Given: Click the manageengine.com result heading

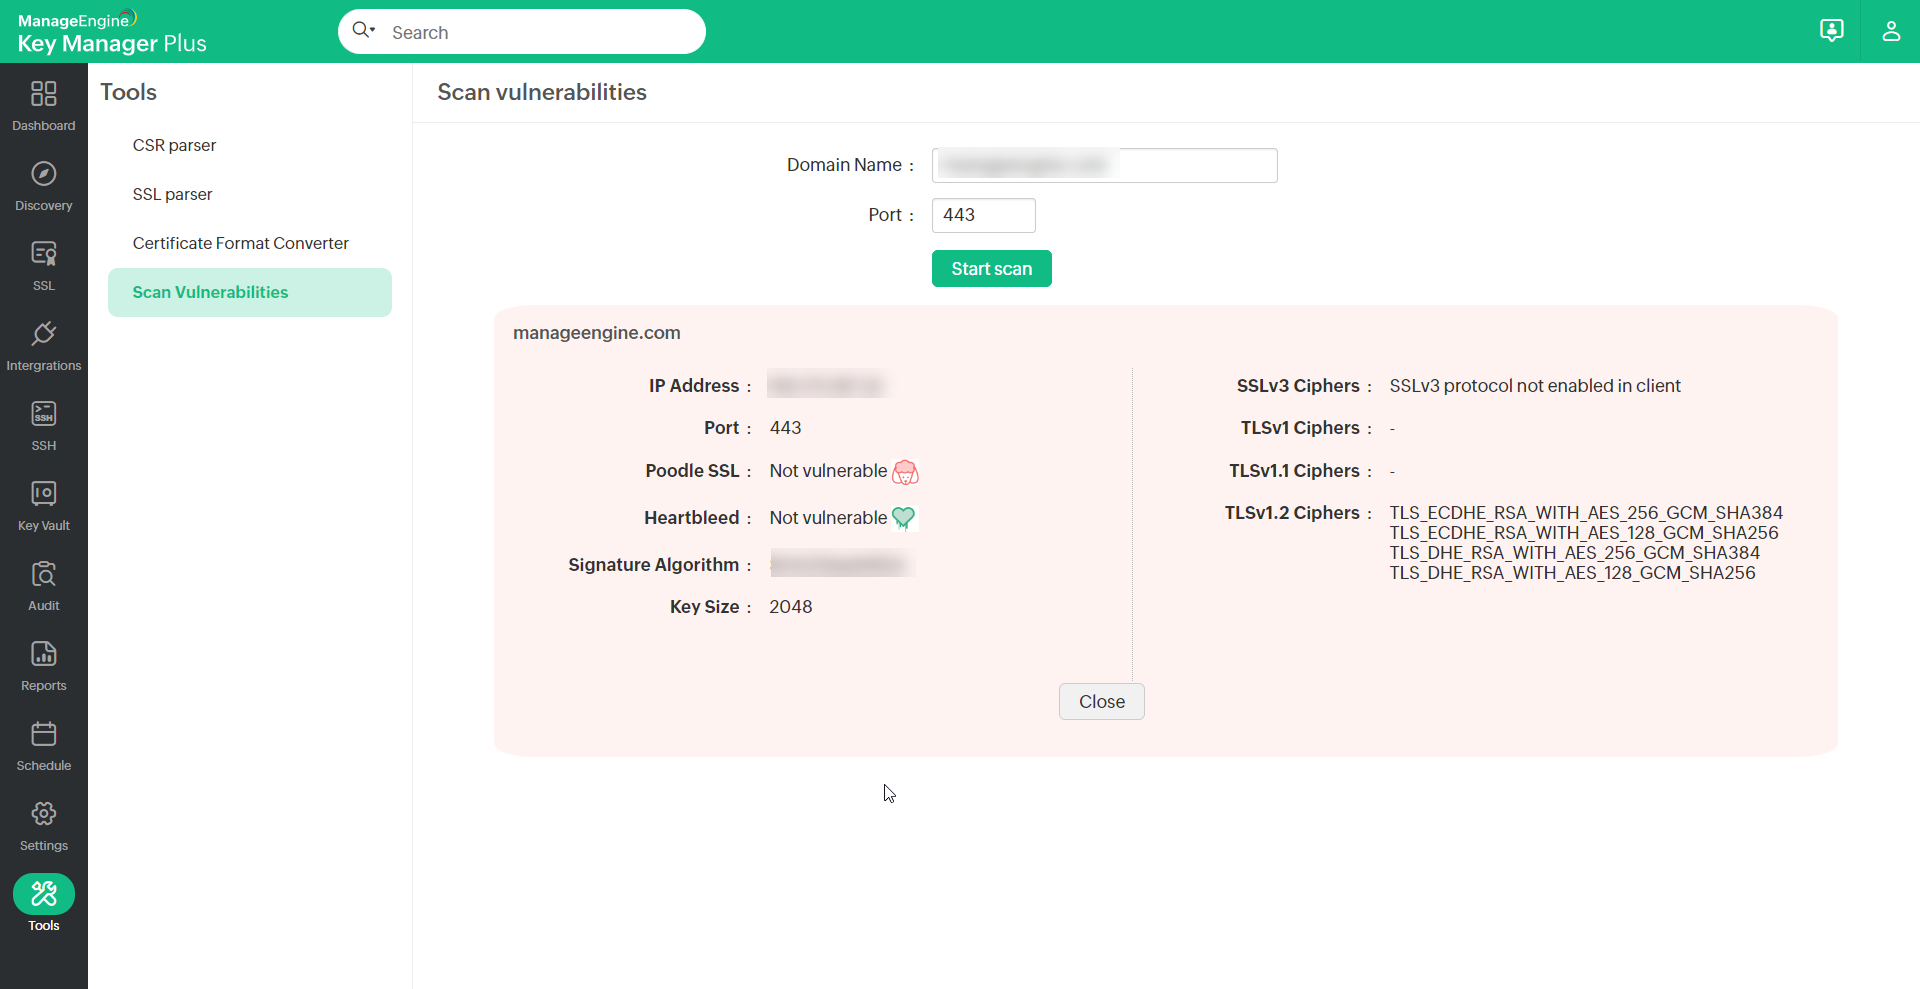Looking at the screenshot, I should (597, 333).
